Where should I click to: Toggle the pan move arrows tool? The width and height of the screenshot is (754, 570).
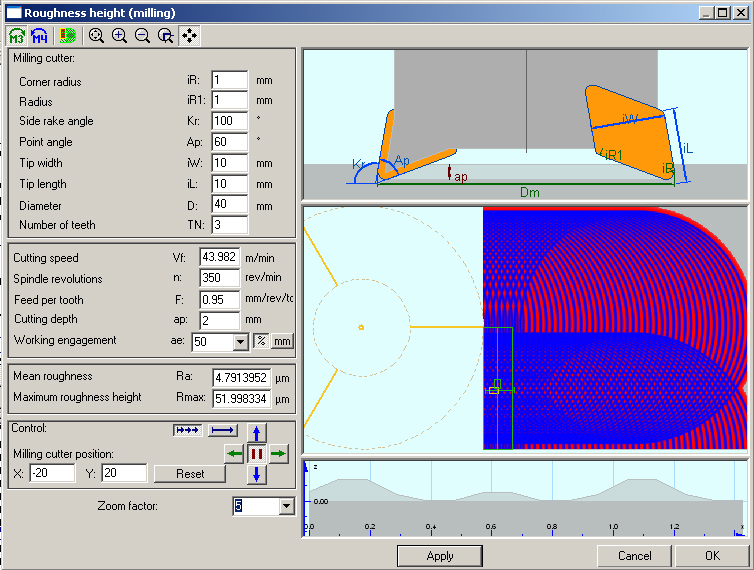pos(189,36)
